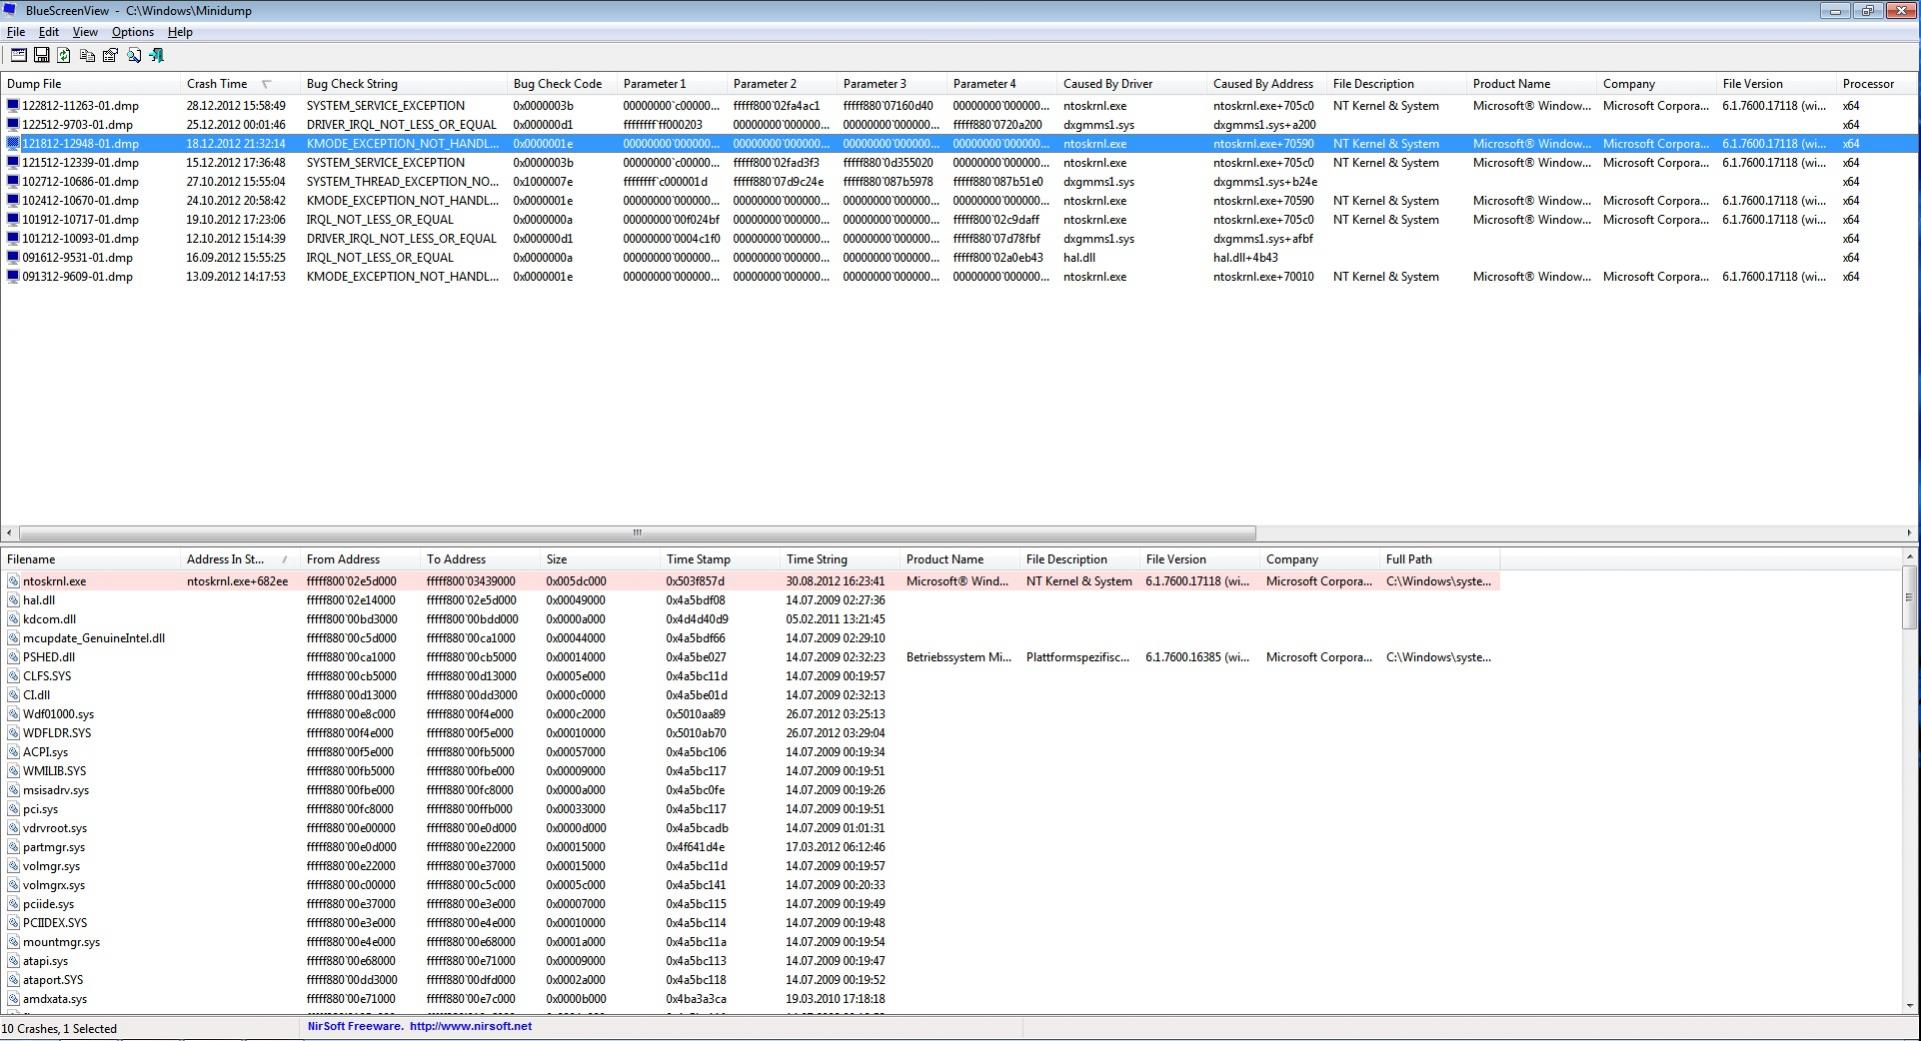Viewport: 1921px width, 1041px height.
Task: Click dxgmms1.sys+a200 caused by address
Action: (x=1264, y=124)
